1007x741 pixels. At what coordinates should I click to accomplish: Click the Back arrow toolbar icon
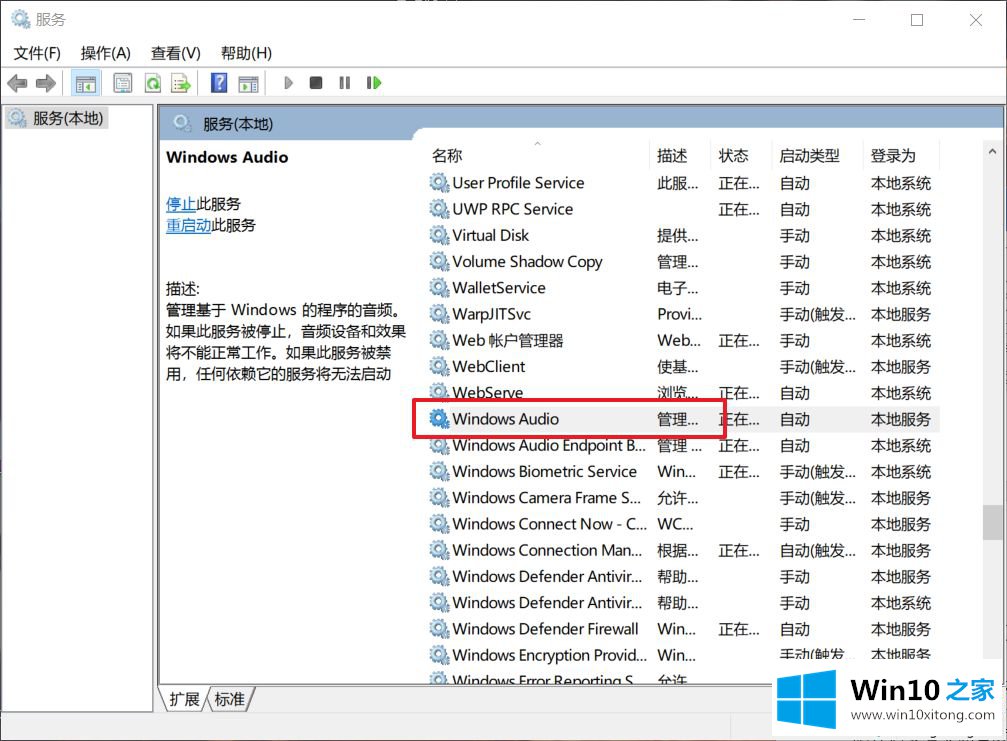point(17,83)
